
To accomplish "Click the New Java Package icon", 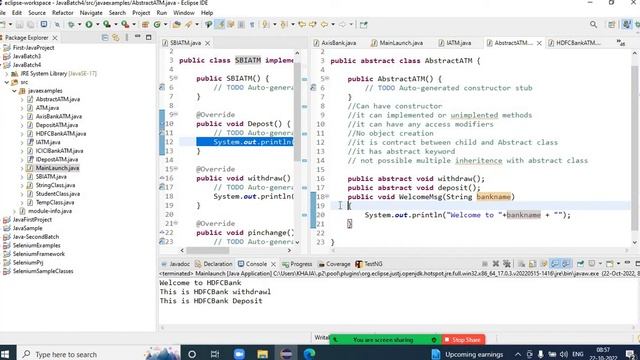I will (x=145, y=24).
